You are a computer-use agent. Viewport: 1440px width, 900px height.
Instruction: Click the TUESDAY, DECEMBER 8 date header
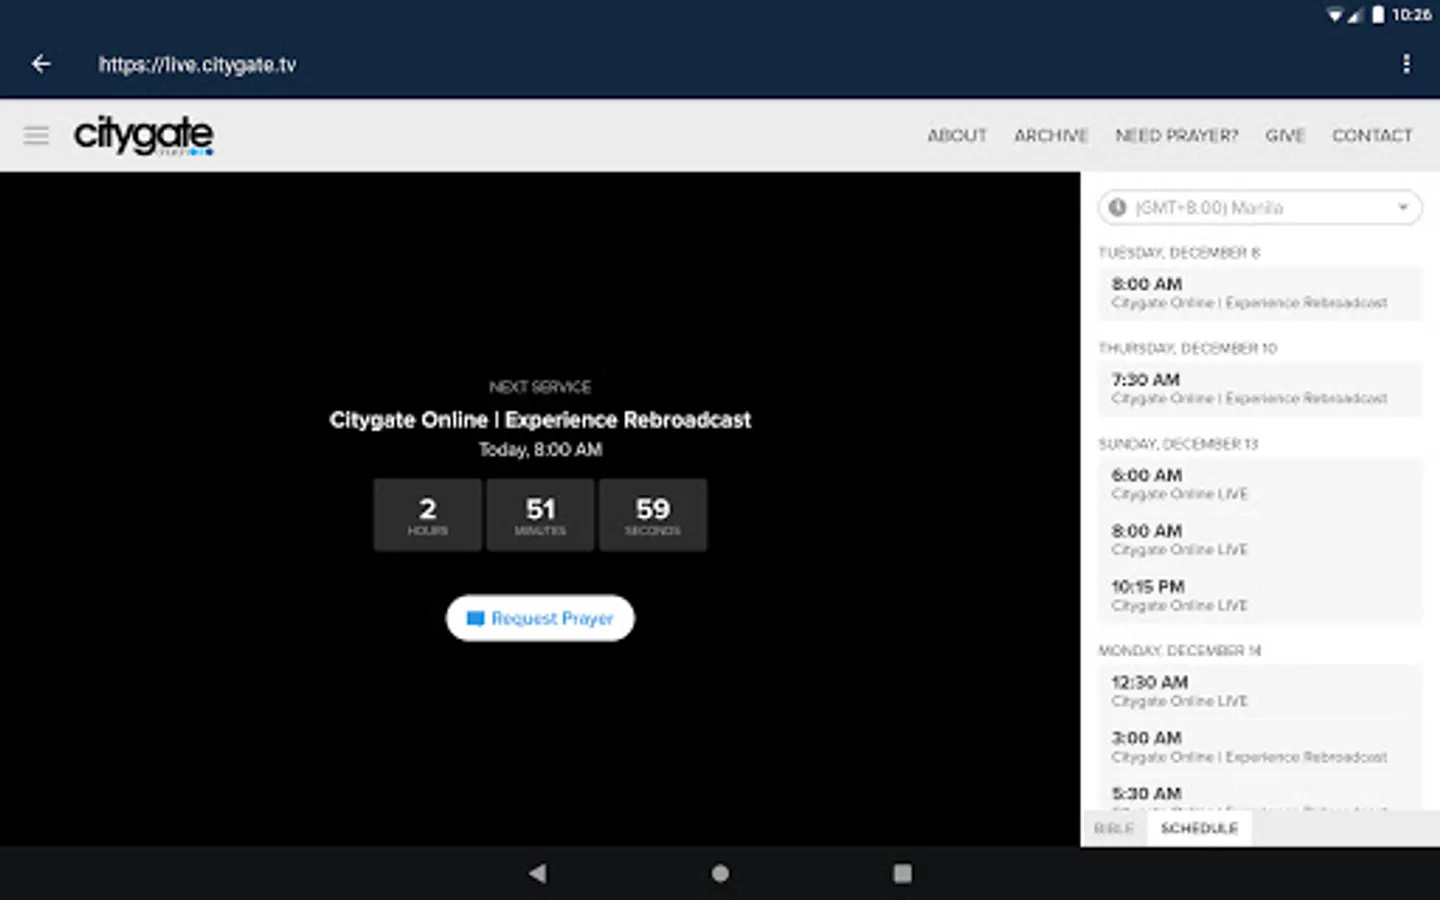coord(1179,253)
